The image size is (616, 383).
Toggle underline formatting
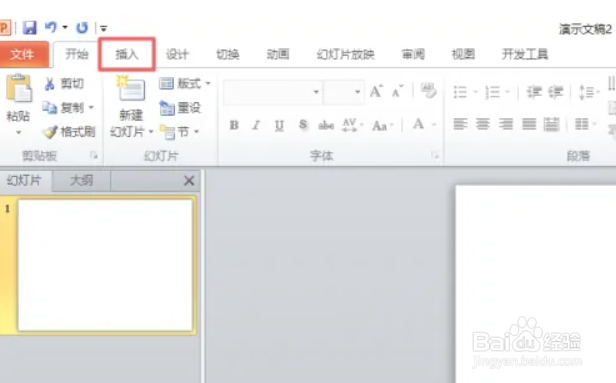tap(279, 125)
